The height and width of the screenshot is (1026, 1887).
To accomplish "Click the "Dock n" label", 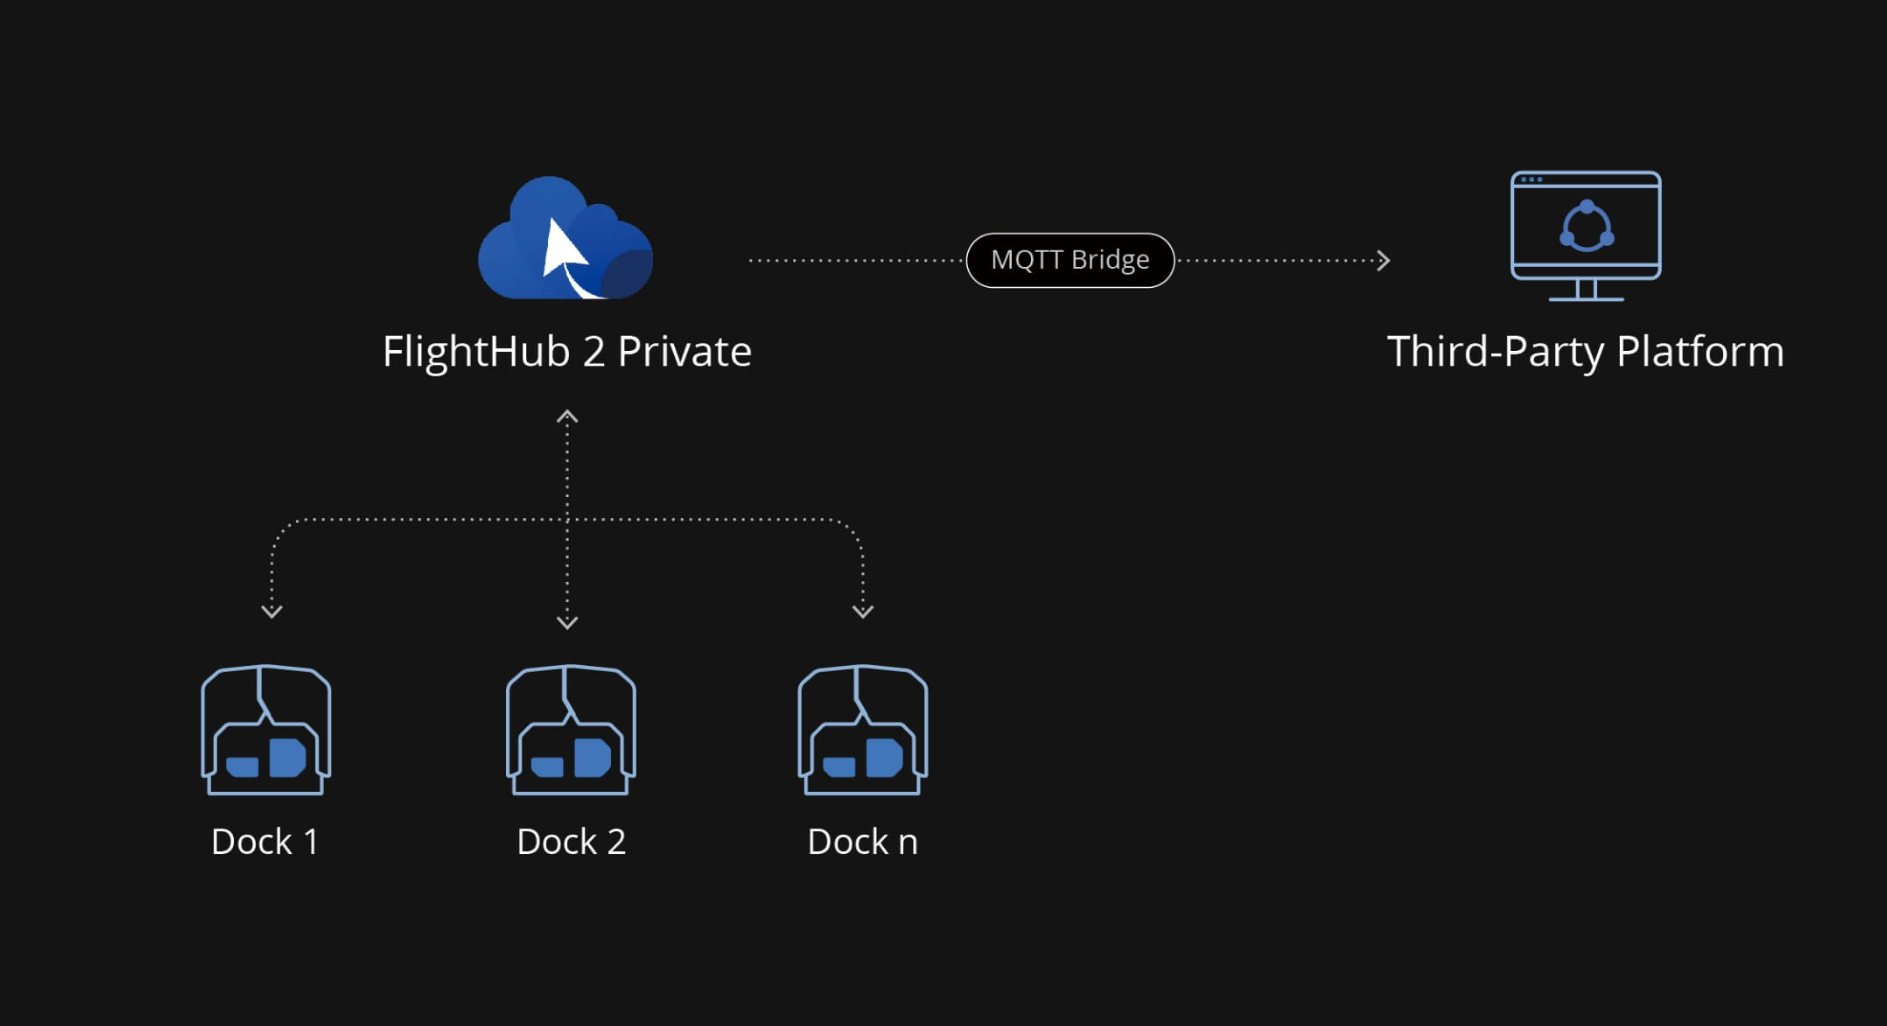I will [863, 842].
